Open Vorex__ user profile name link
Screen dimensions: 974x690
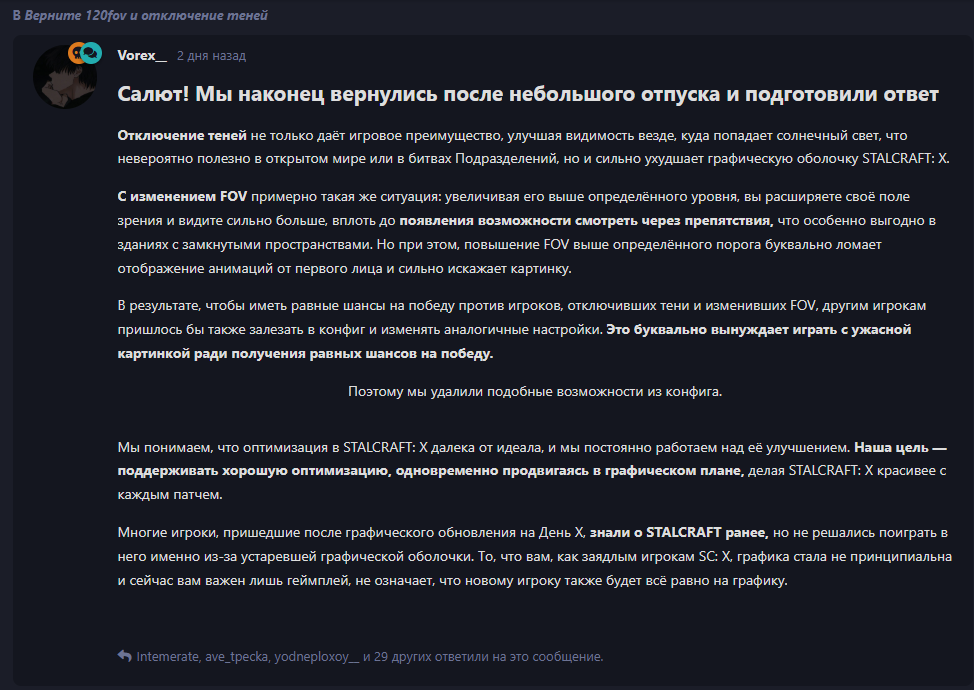[x=142, y=55]
